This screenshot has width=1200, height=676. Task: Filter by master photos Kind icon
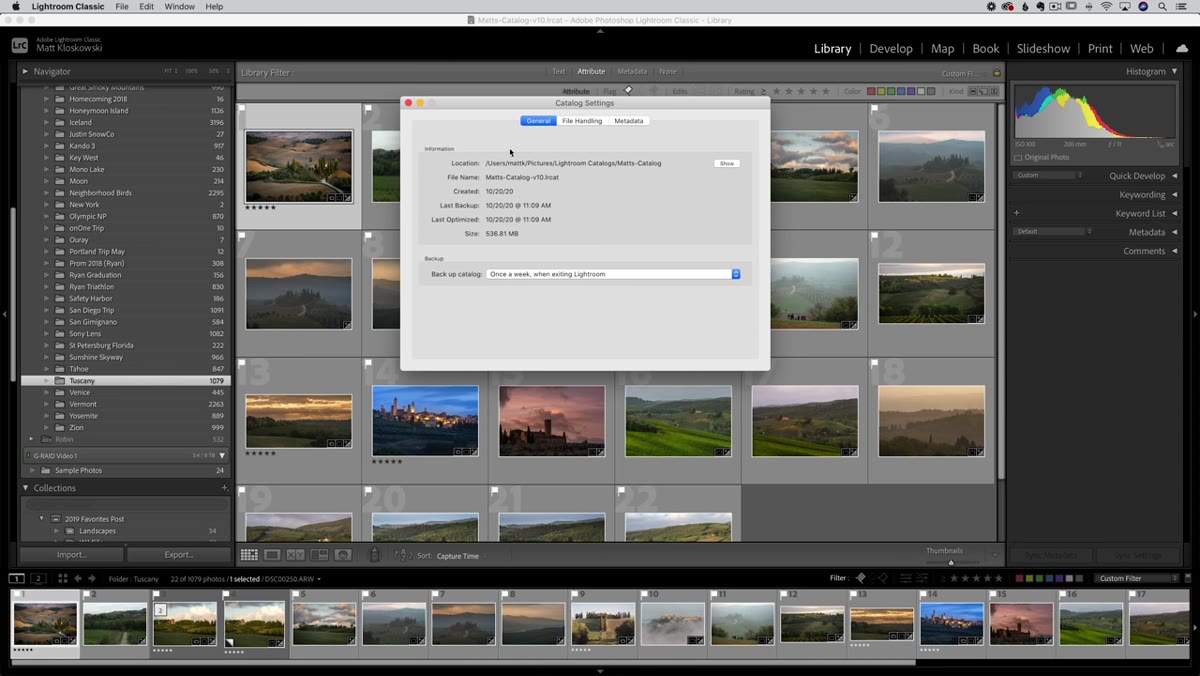click(975, 91)
